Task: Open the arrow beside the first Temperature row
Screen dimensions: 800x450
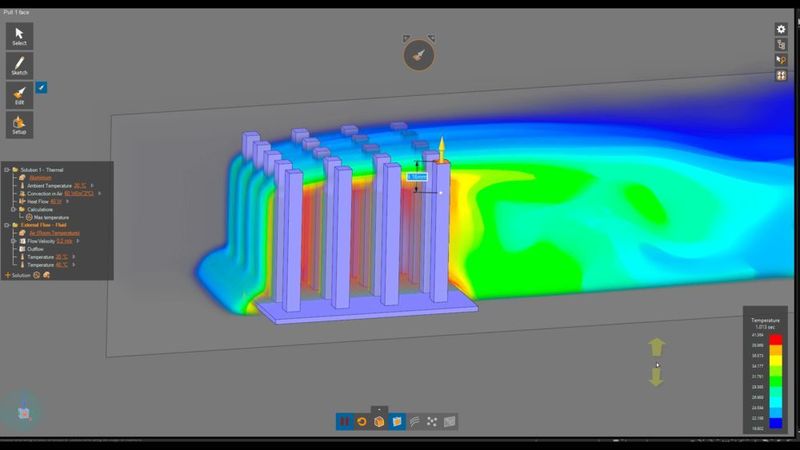Action: (x=74, y=257)
